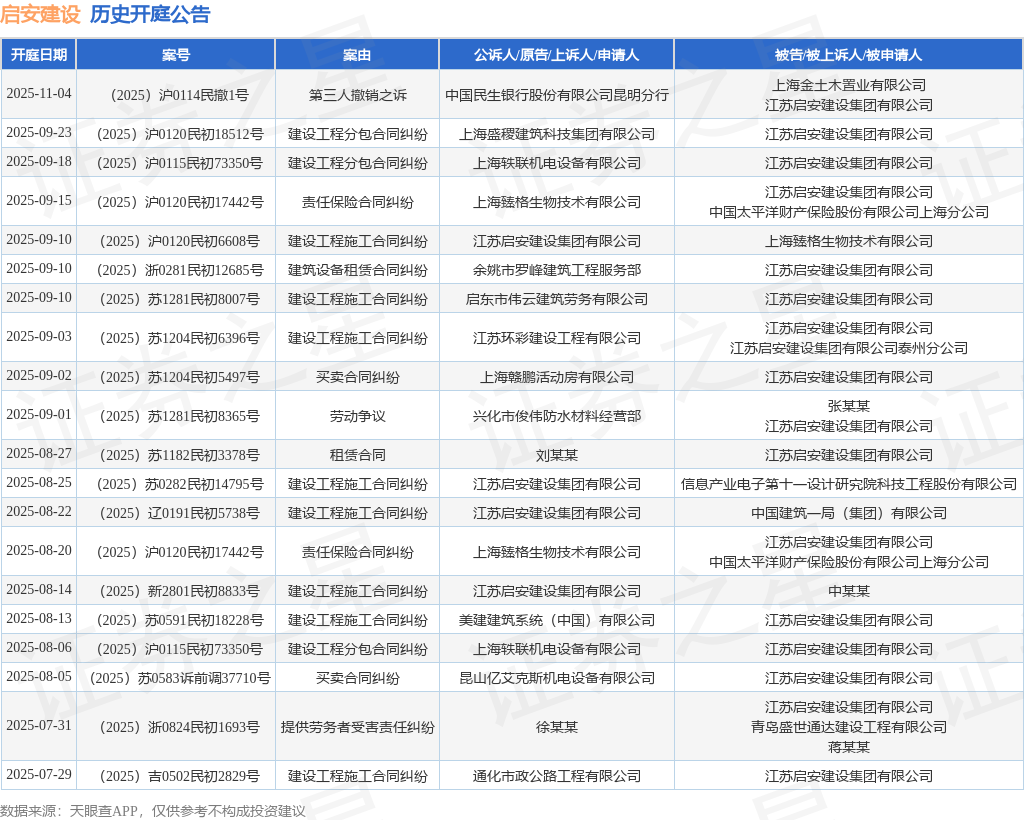Click 刘某某 plaintiff cell

tap(556, 456)
